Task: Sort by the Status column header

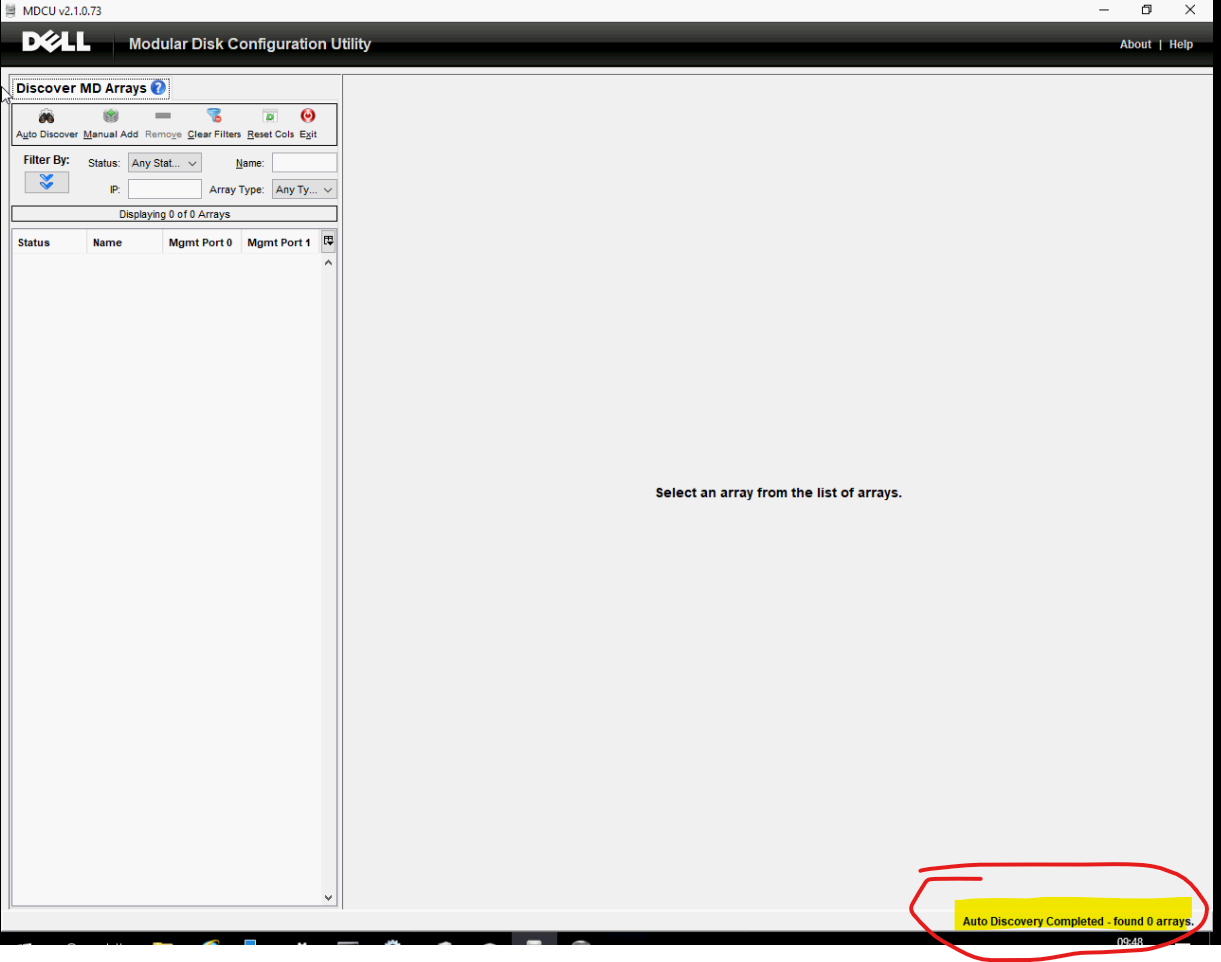Action: (48, 242)
